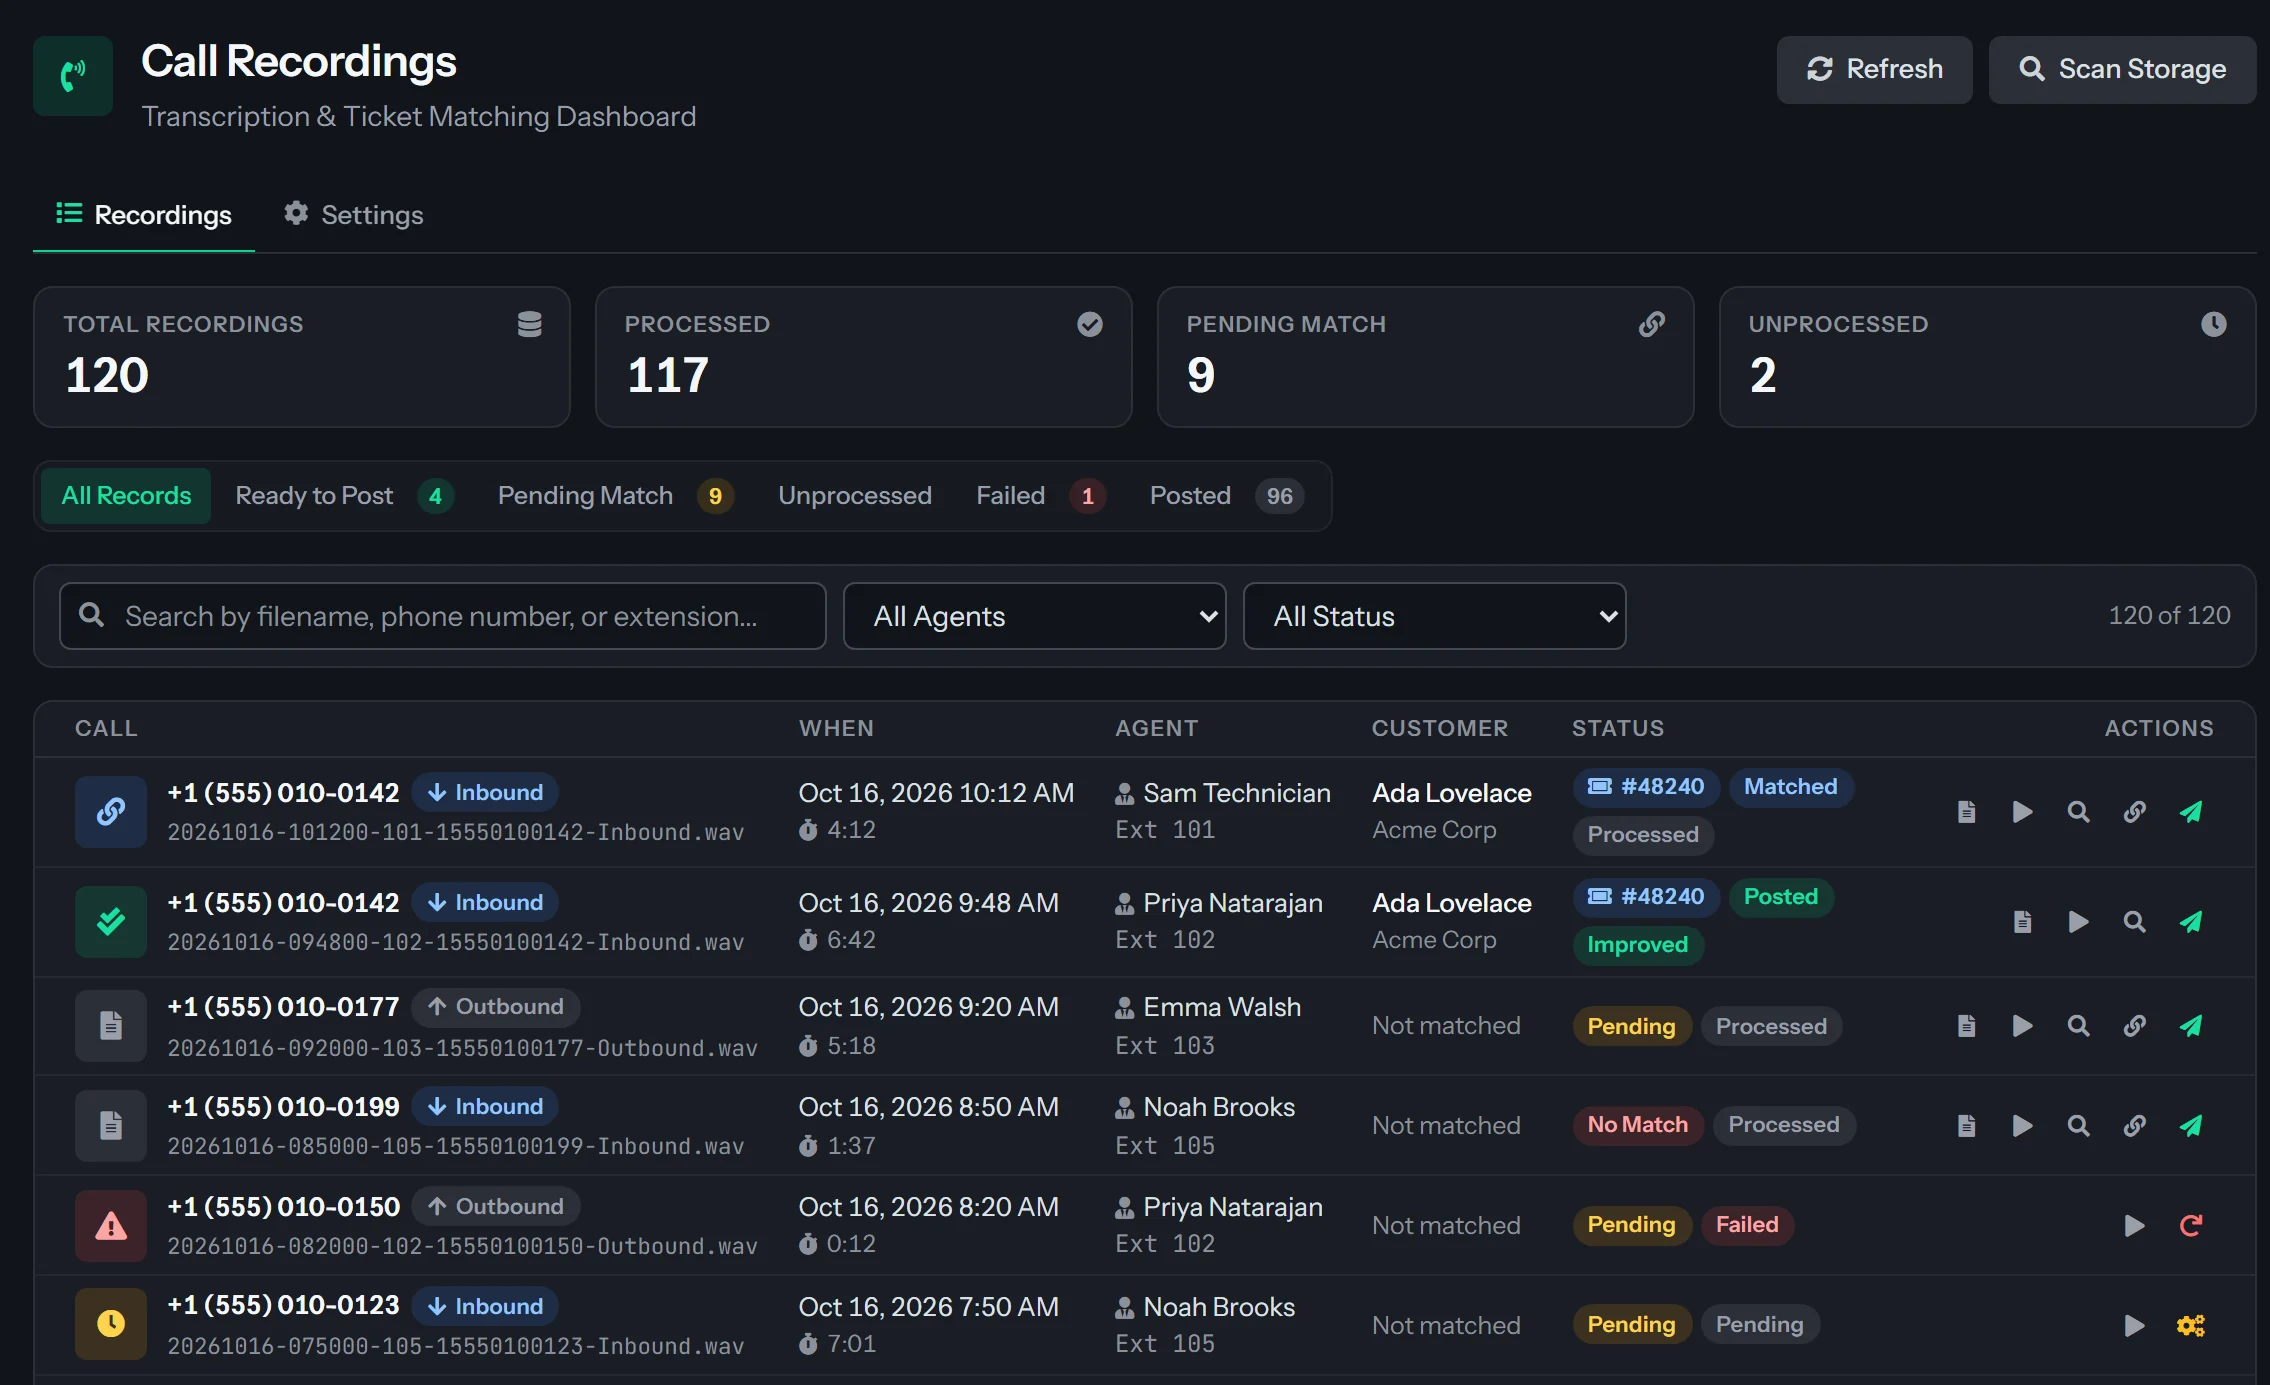Viewport: 2270px width, 1385px height.
Task: Play the 9:48 AM Priya Natarajan recording
Action: coord(2078,922)
